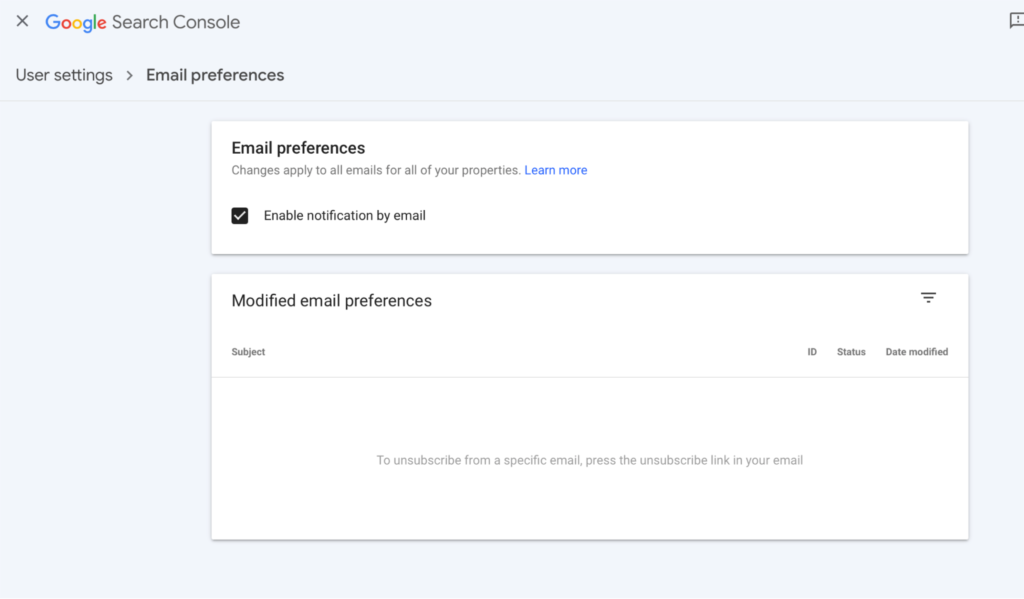Go back to User settings breadcrumb
1024x599 pixels.
[64, 75]
